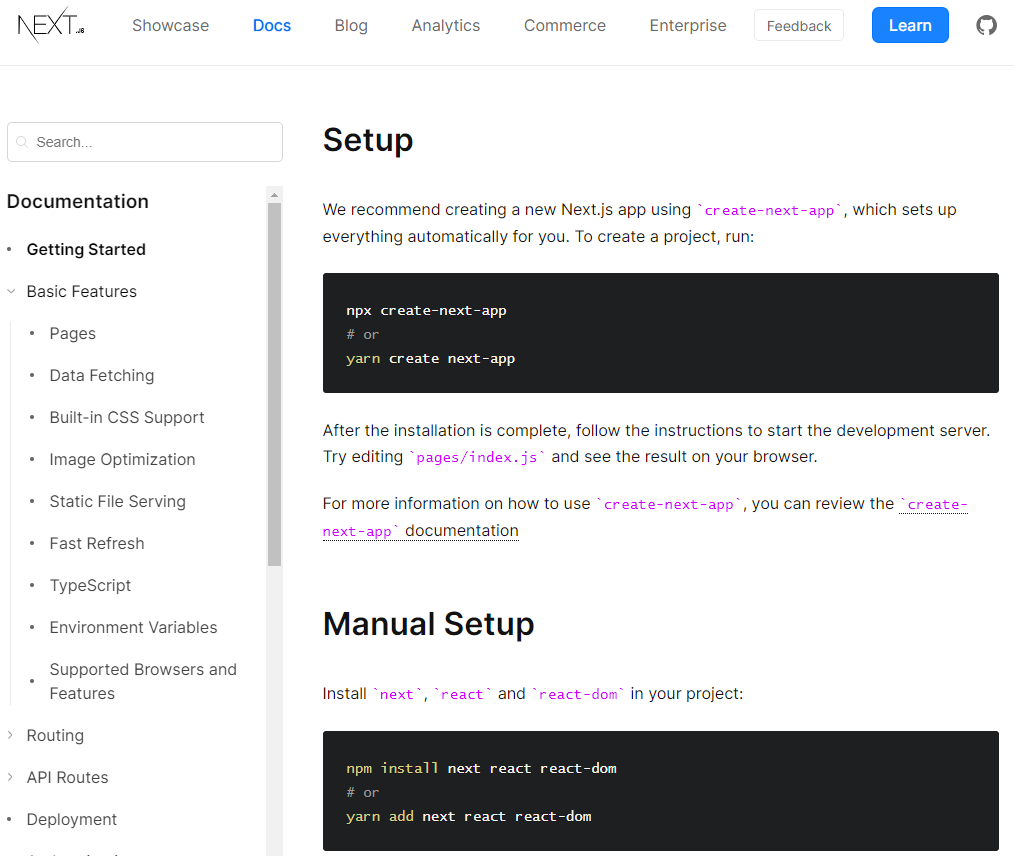Open the TypeScript doc page
The width and height of the screenshot is (1014, 856).
click(x=90, y=586)
